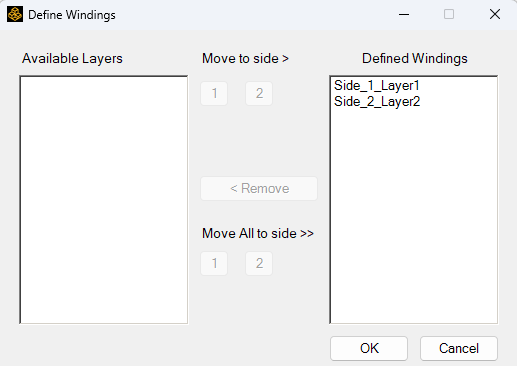Click the disabled maximize window button

pos(449,14)
